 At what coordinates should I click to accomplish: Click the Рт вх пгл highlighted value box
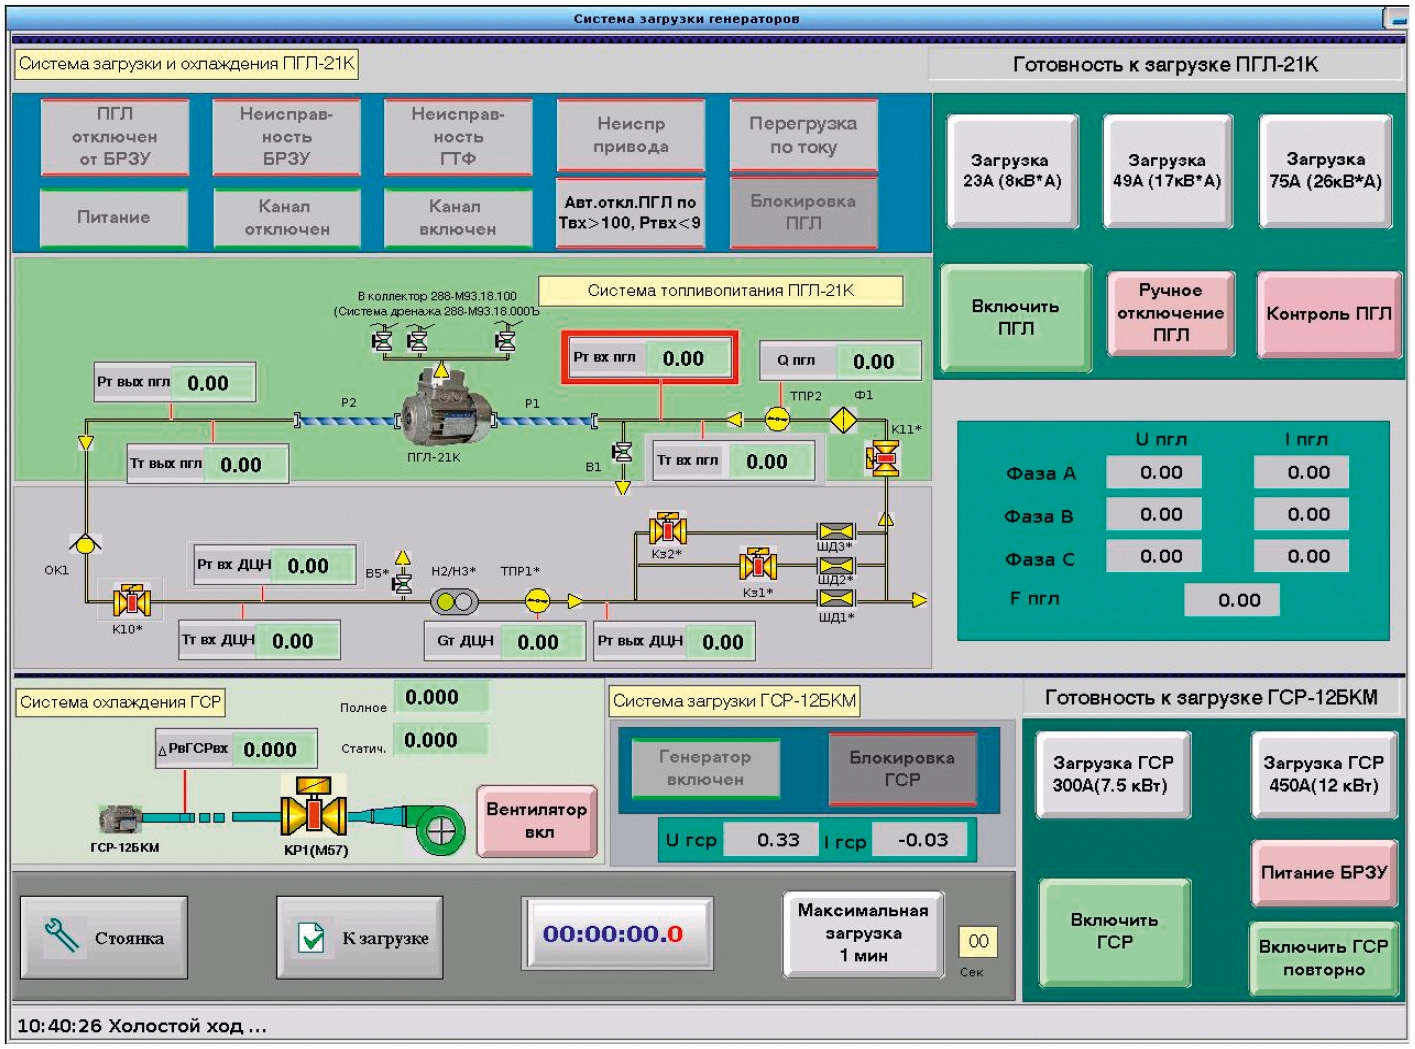coord(650,358)
